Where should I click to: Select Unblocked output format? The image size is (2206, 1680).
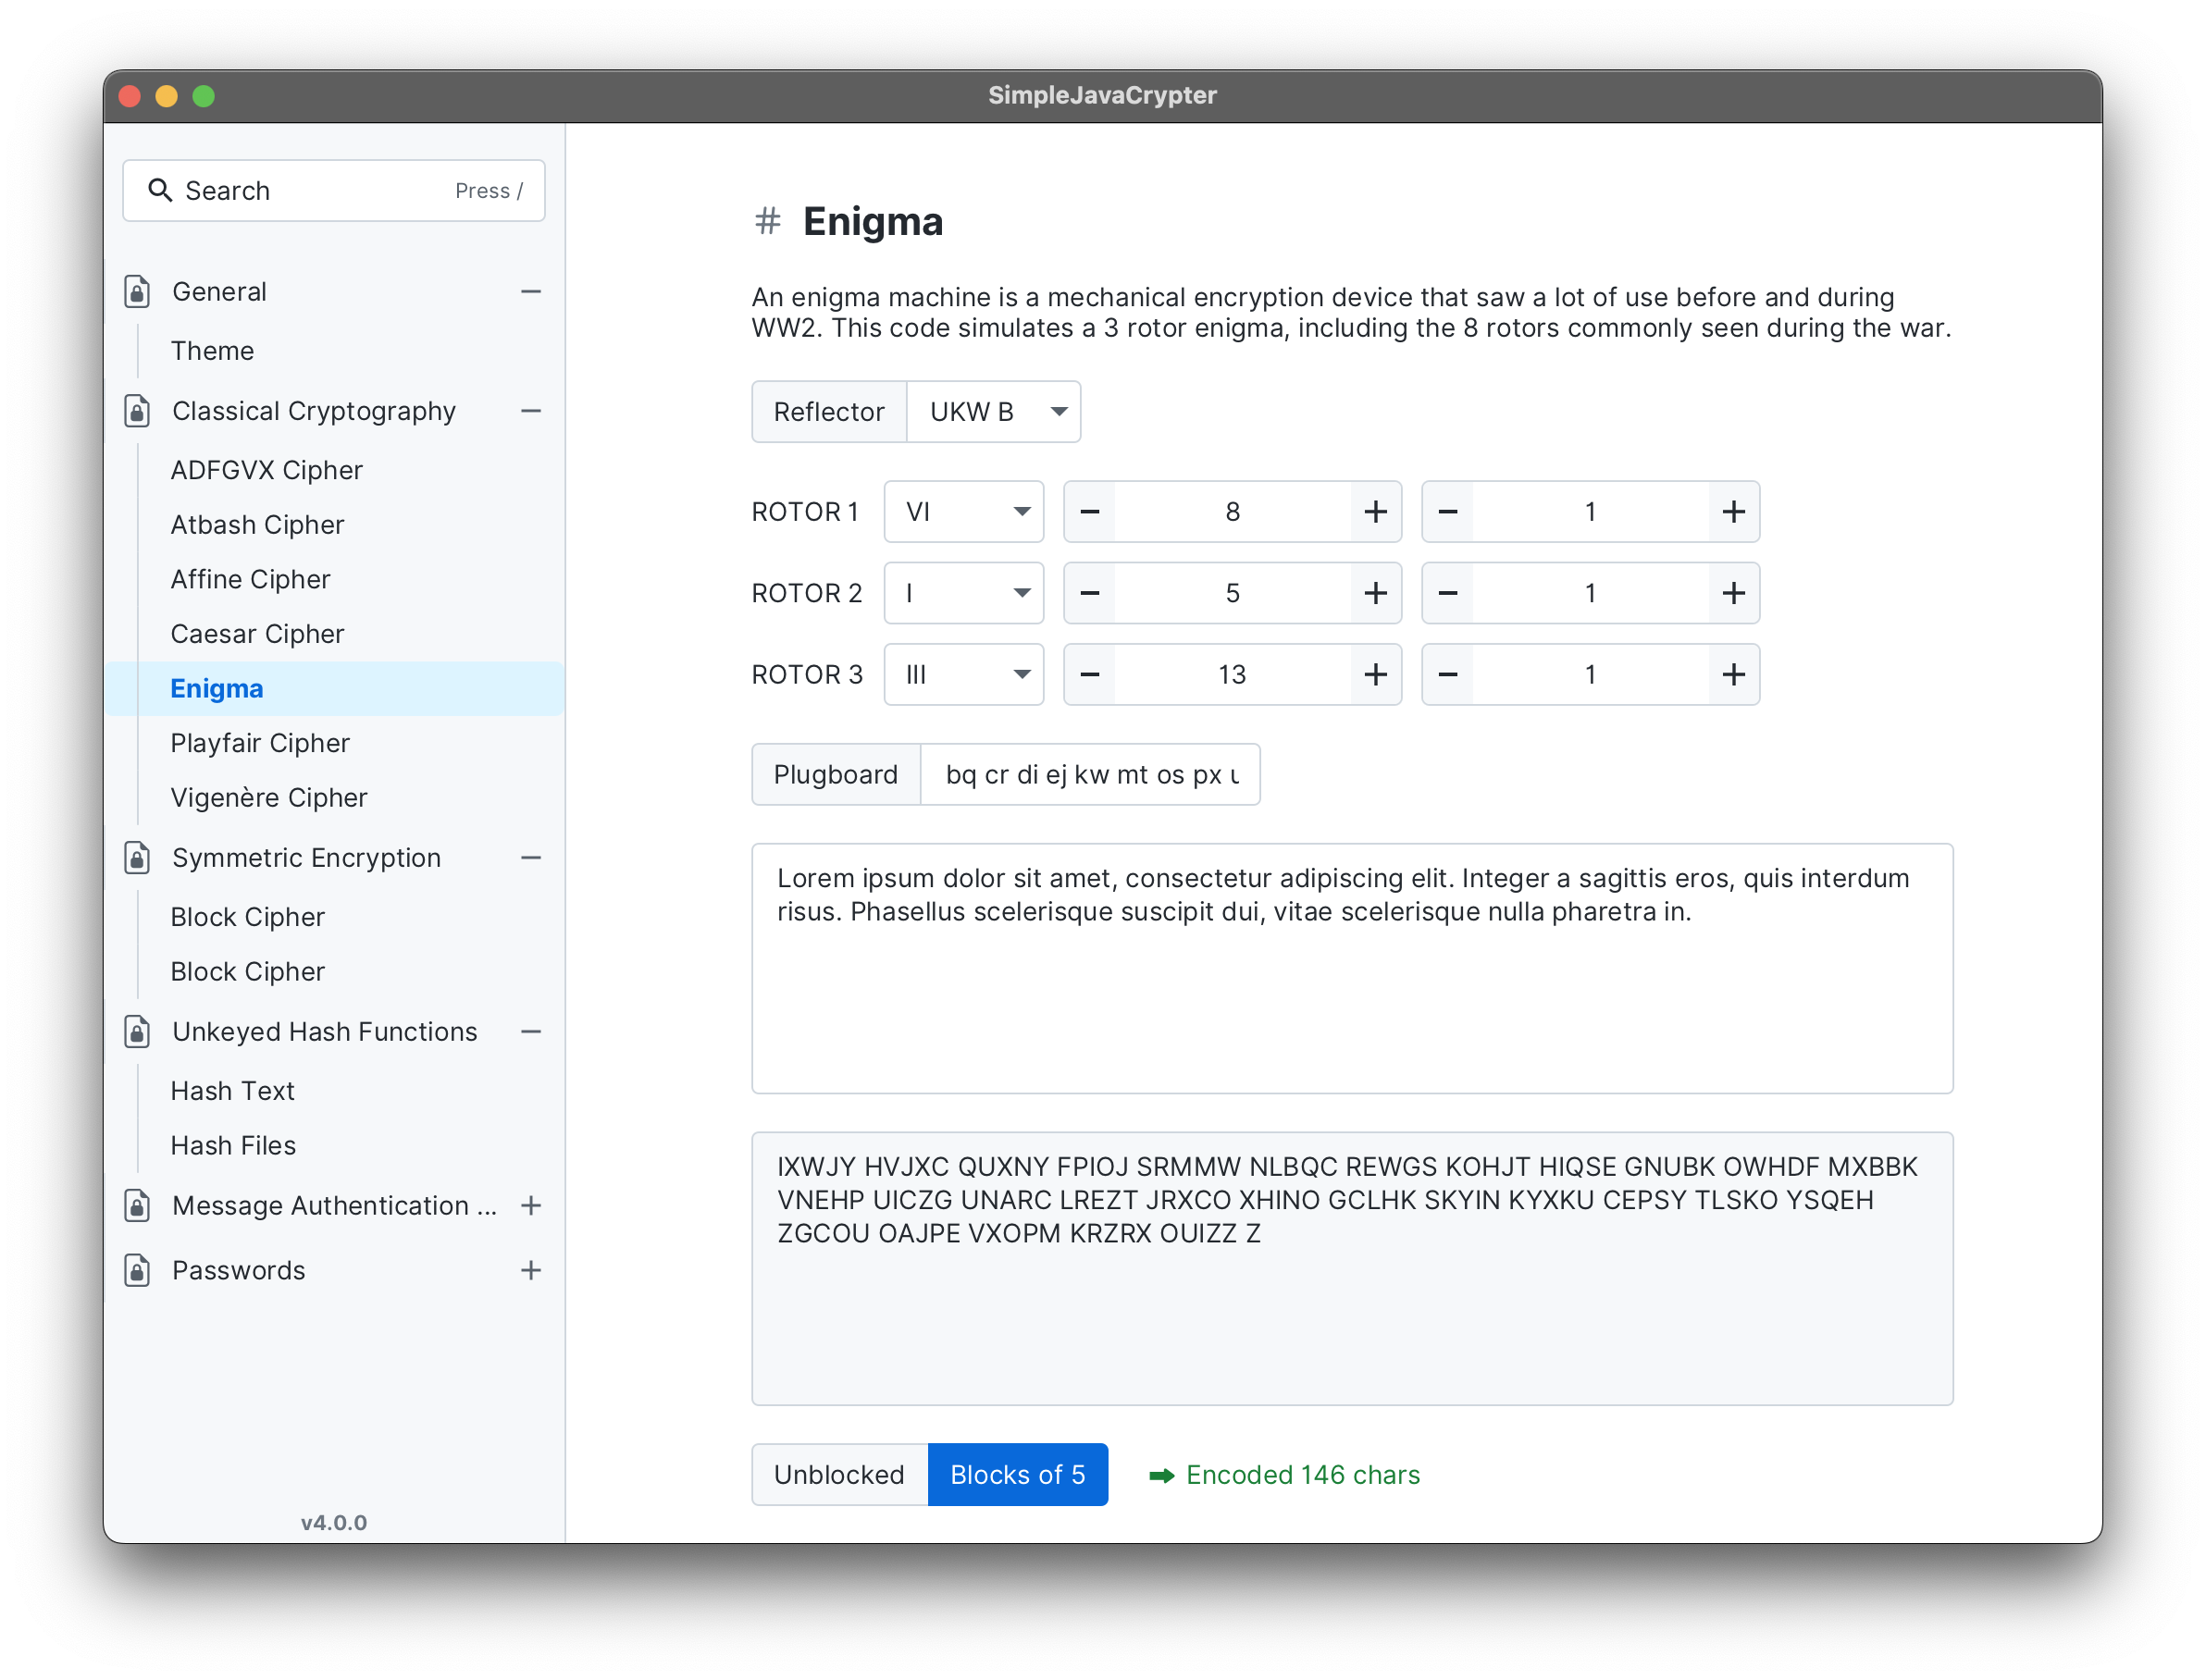click(x=839, y=1474)
